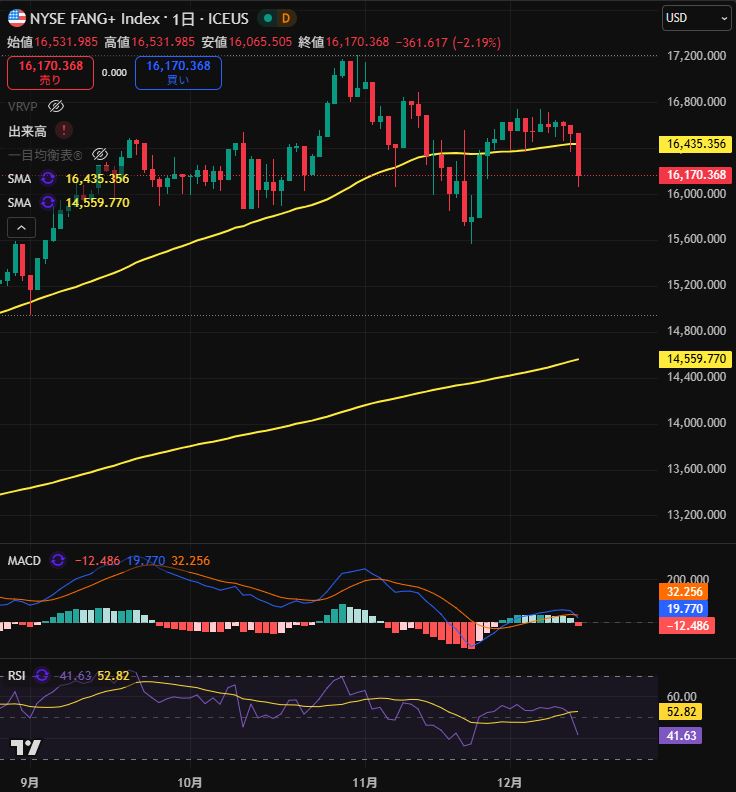736x792 pixels.
Task: Click purple icon next to SMA 14,559.770
Action: coord(47,202)
